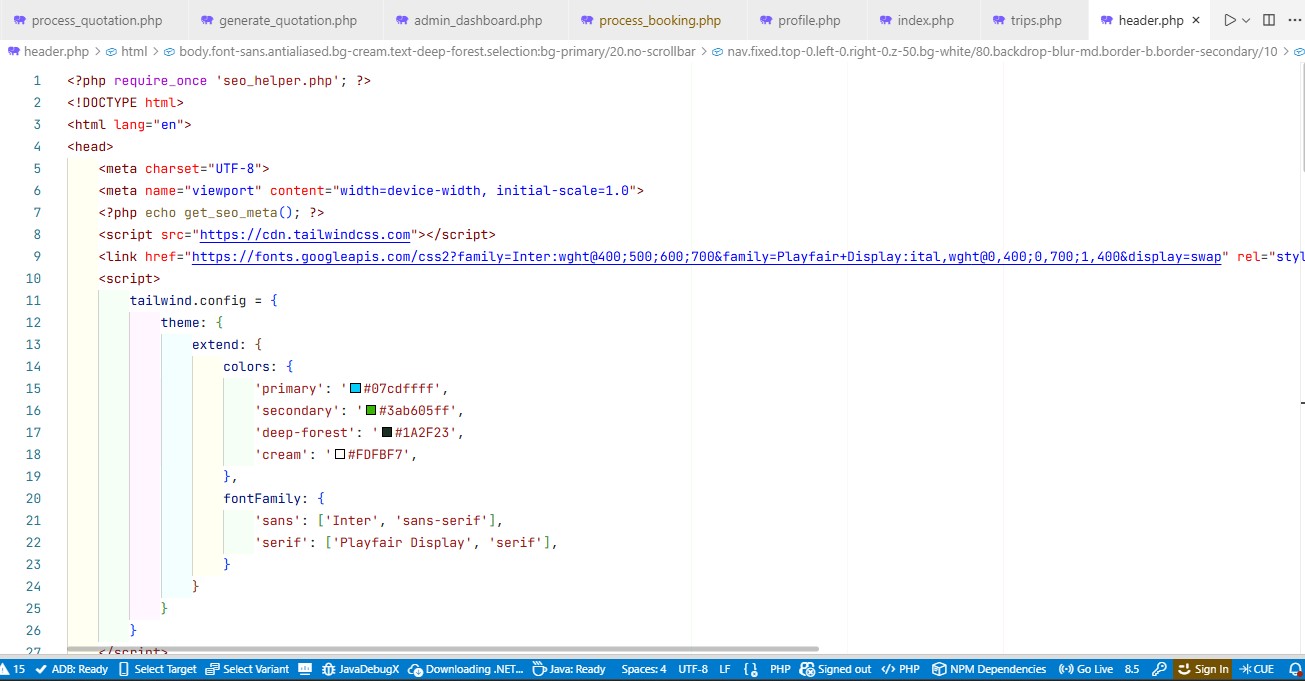Click the PHP language mode indicator

[780, 669]
